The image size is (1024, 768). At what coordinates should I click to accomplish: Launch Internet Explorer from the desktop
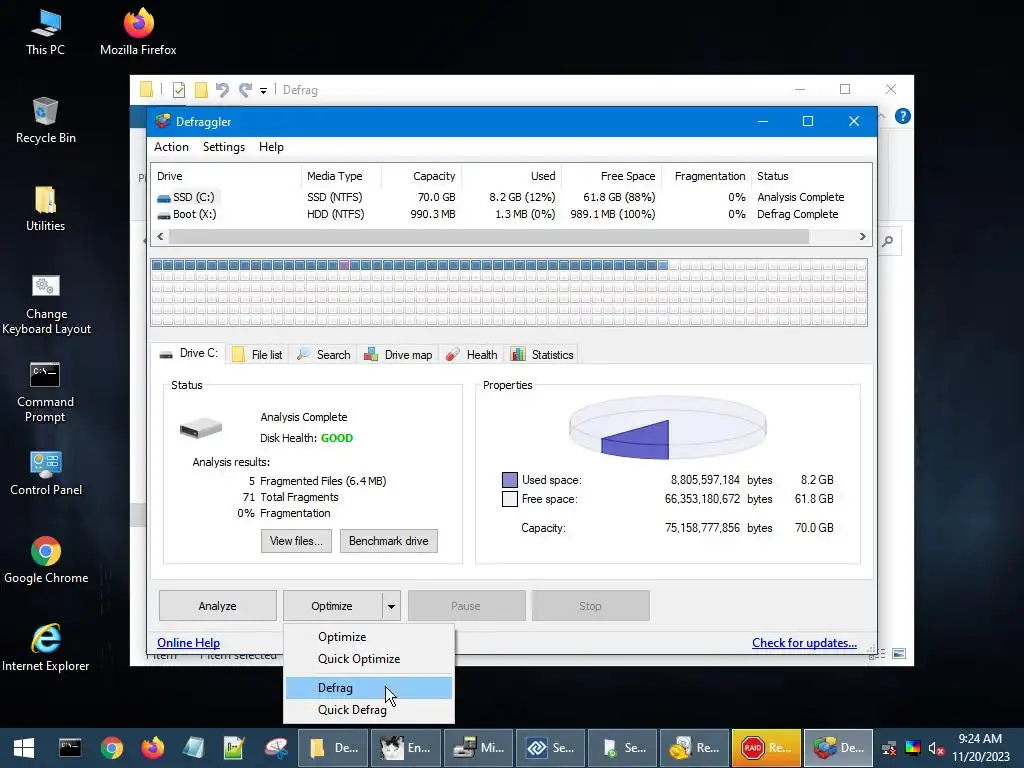(46, 648)
